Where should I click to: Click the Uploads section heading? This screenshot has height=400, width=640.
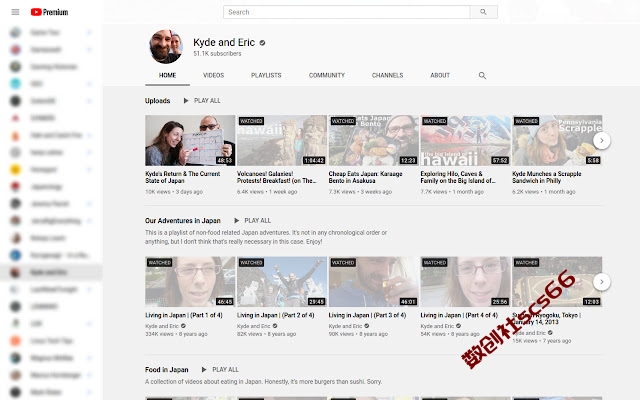coord(158,101)
